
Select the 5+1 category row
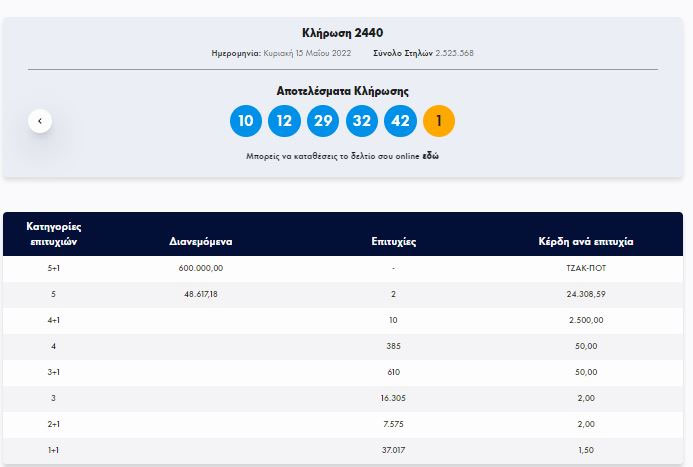tap(52, 269)
